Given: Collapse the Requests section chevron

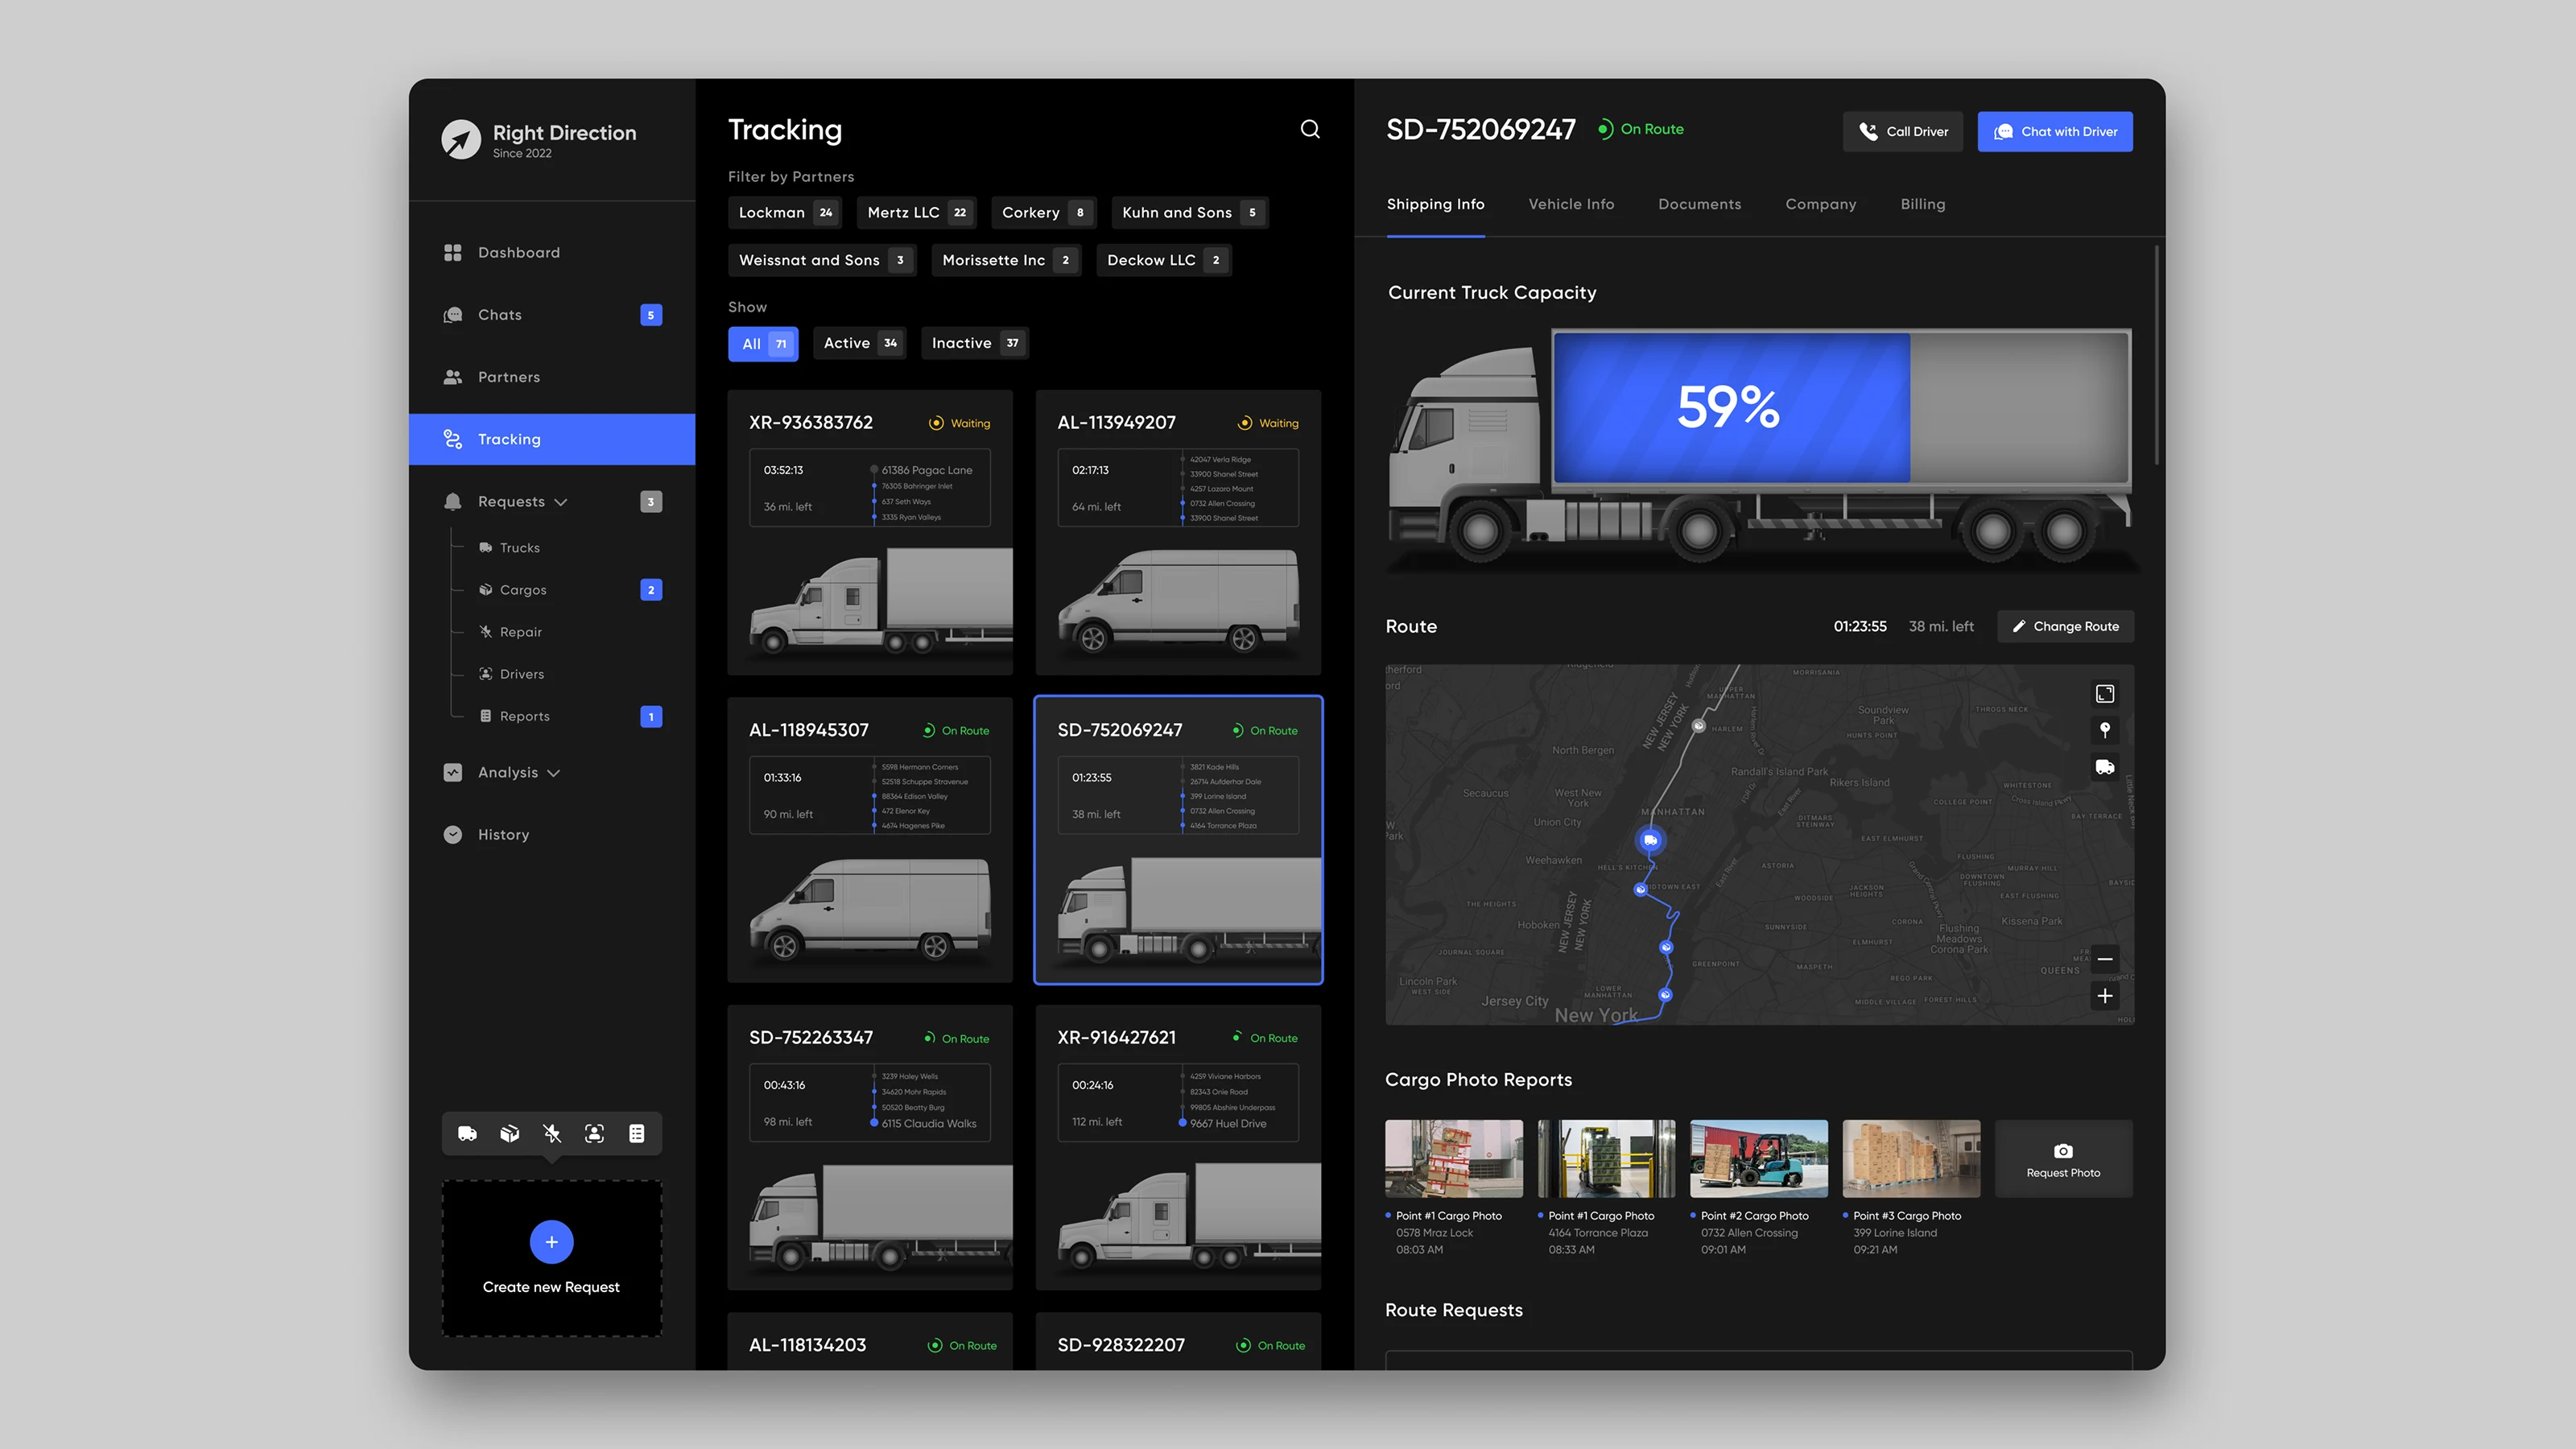Looking at the screenshot, I should [561, 502].
